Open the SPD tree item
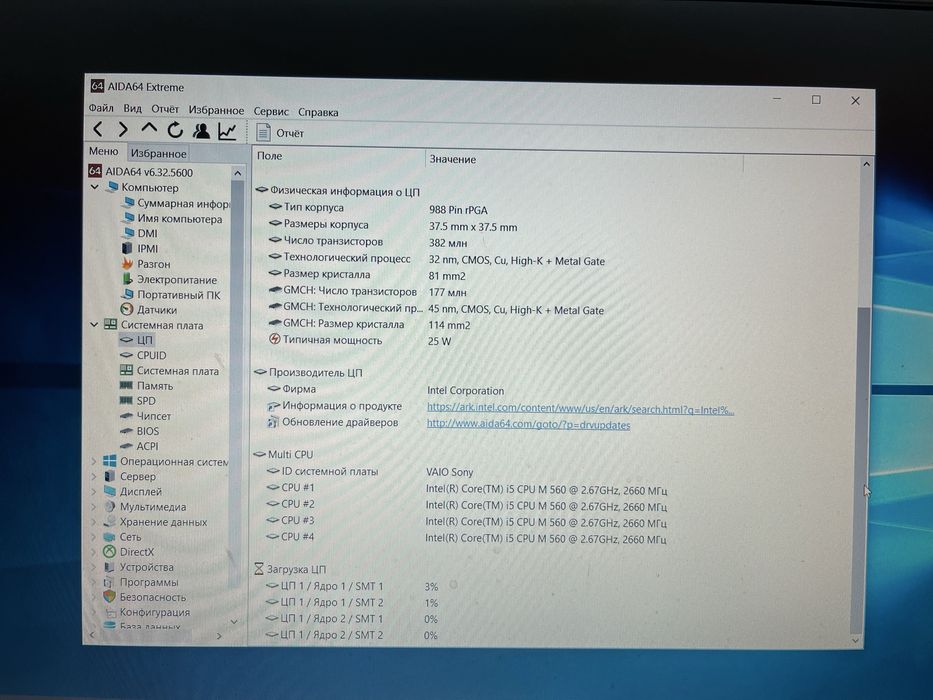The width and height of the screenshot is (933, 700). (137, 401)
